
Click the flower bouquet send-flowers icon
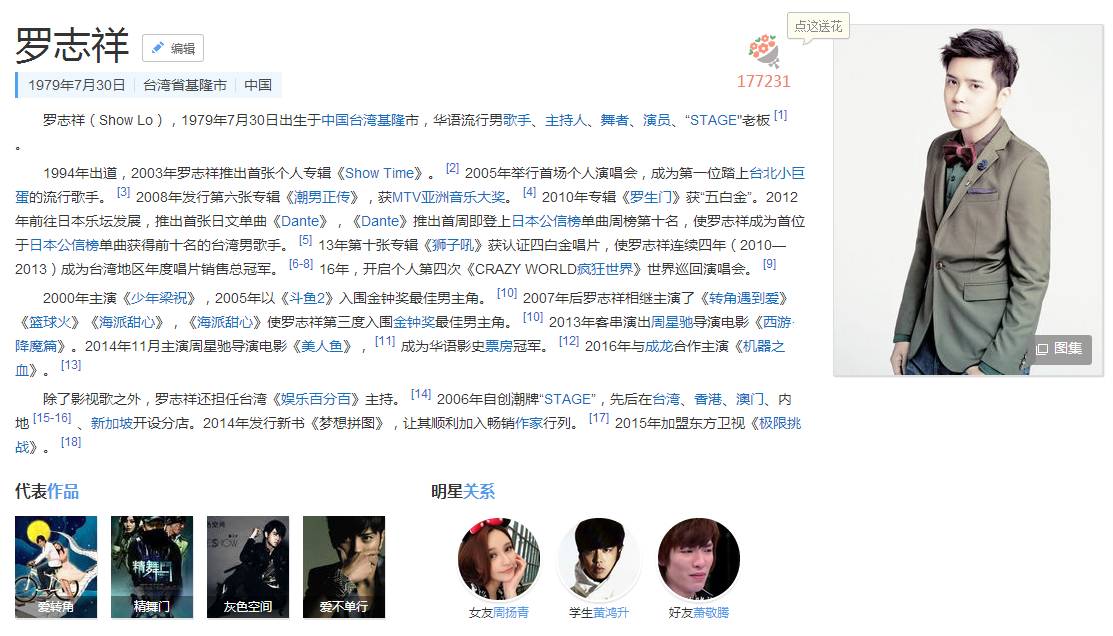[x=764, y=51]
